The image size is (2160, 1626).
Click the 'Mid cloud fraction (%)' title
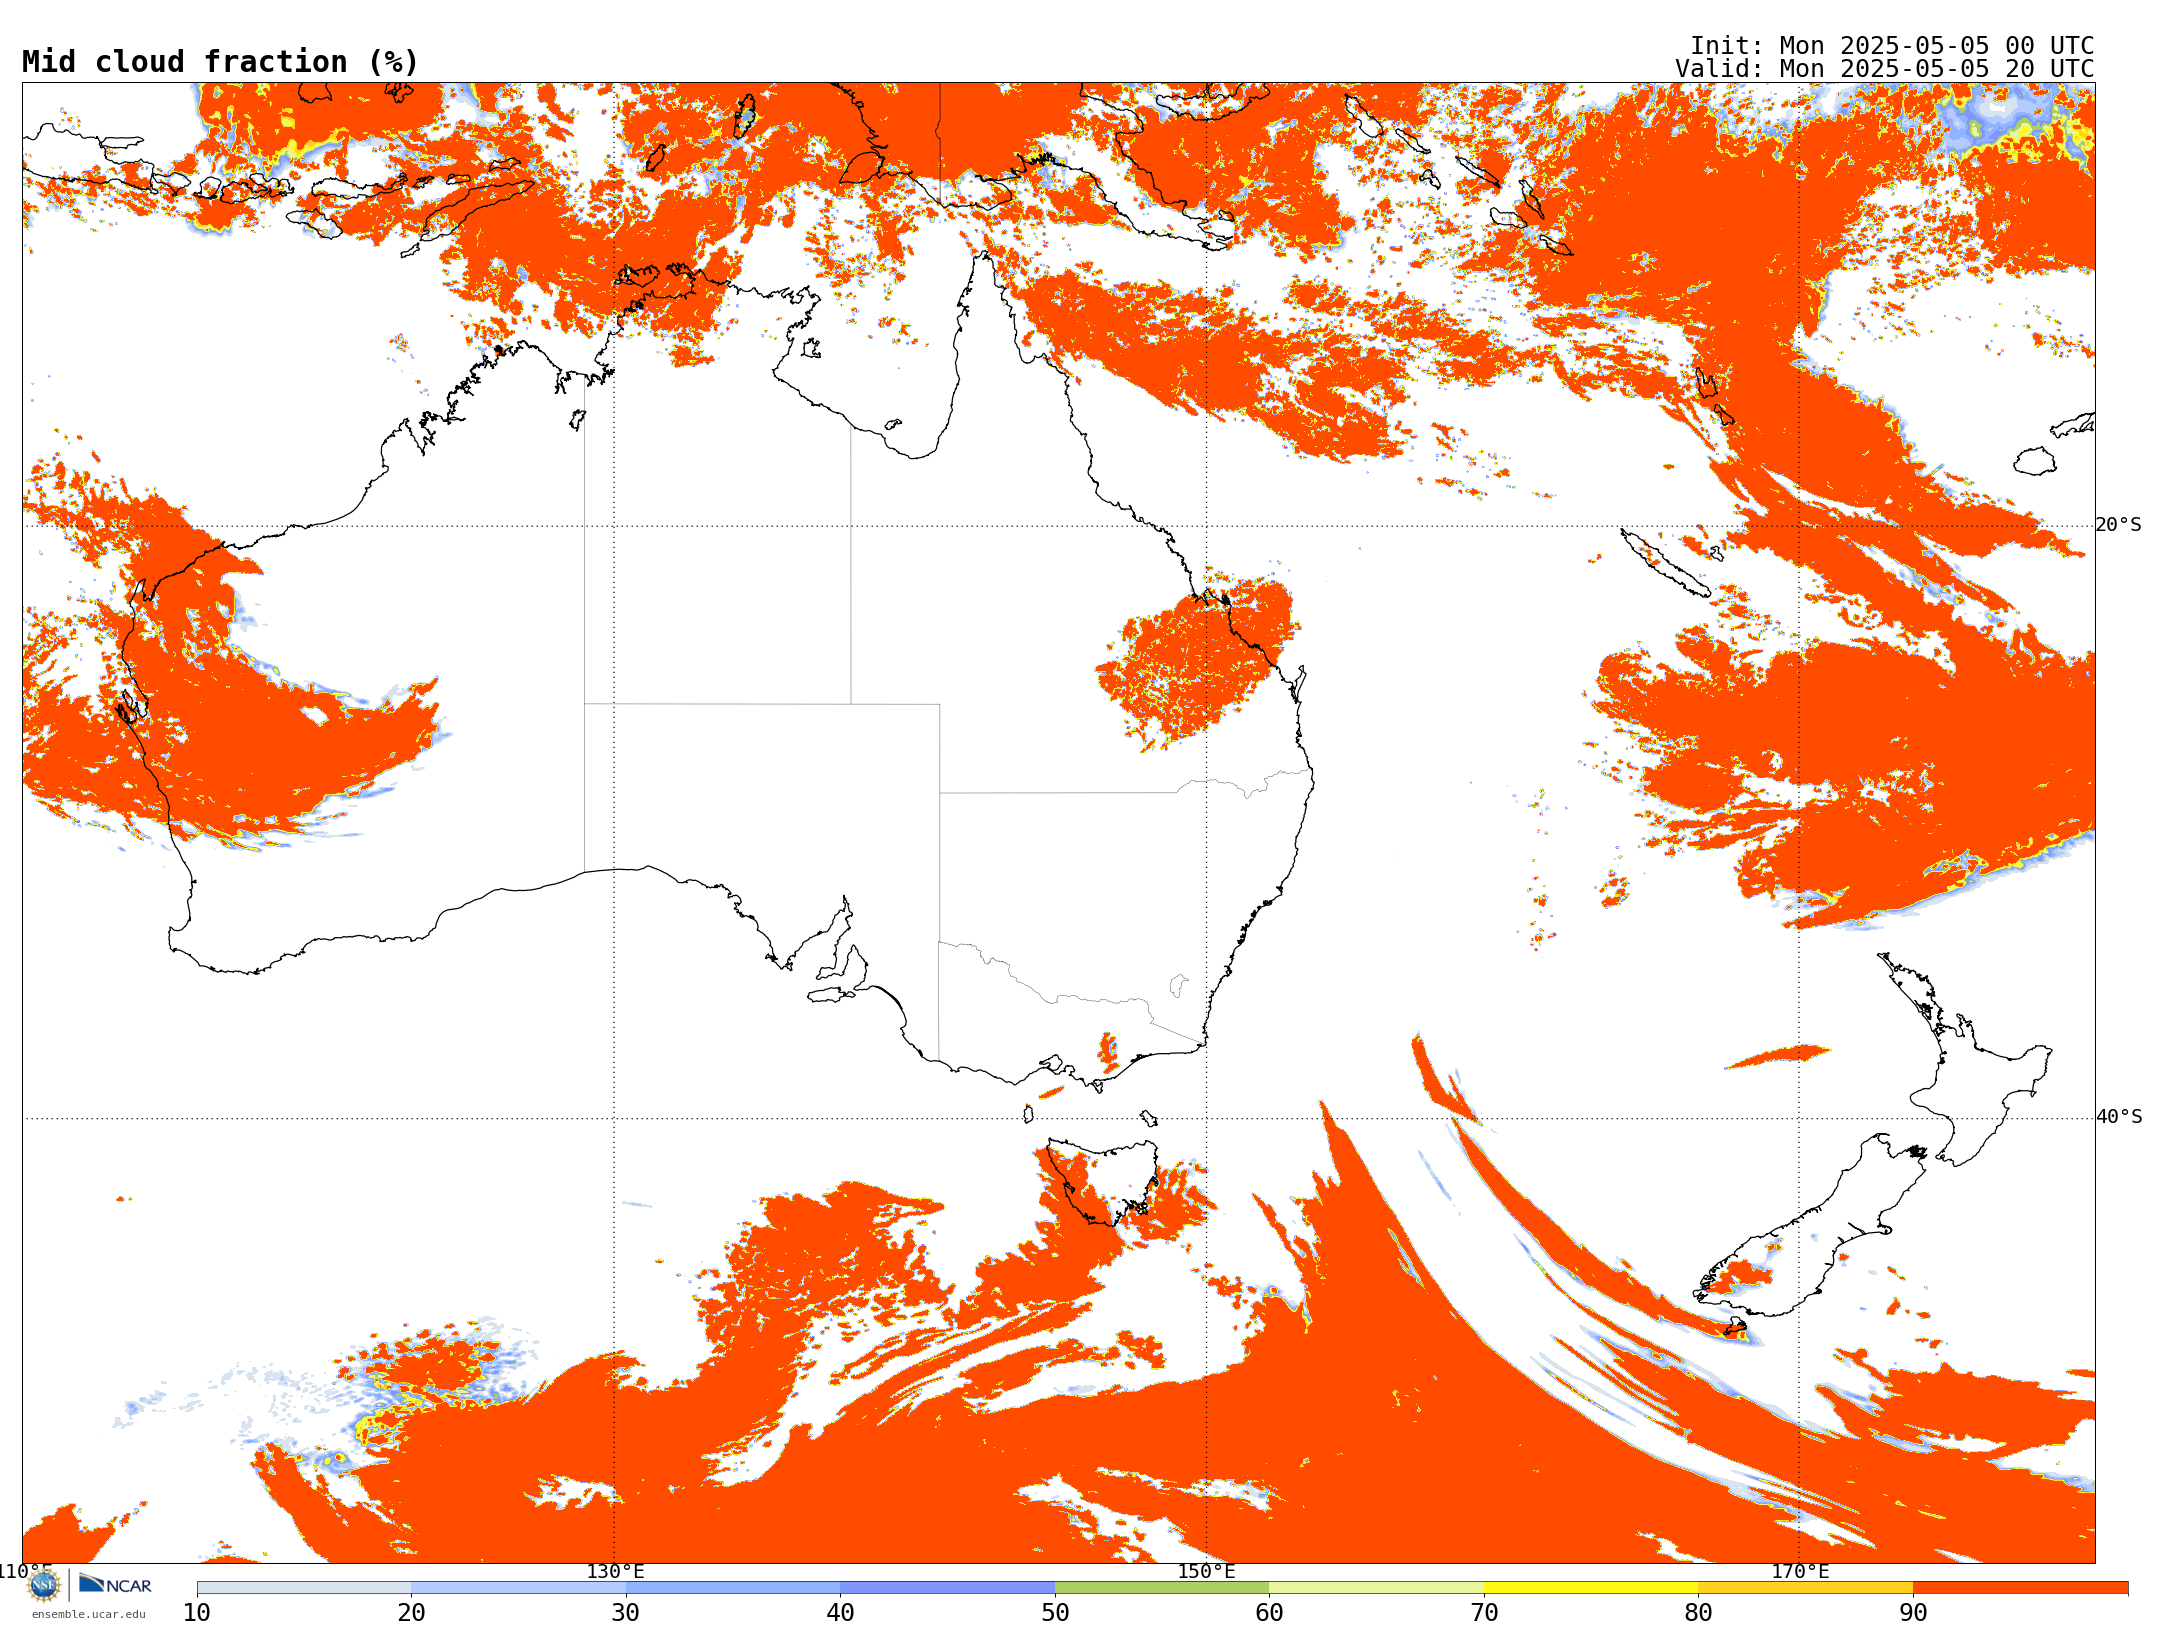[x=220, y=62]
